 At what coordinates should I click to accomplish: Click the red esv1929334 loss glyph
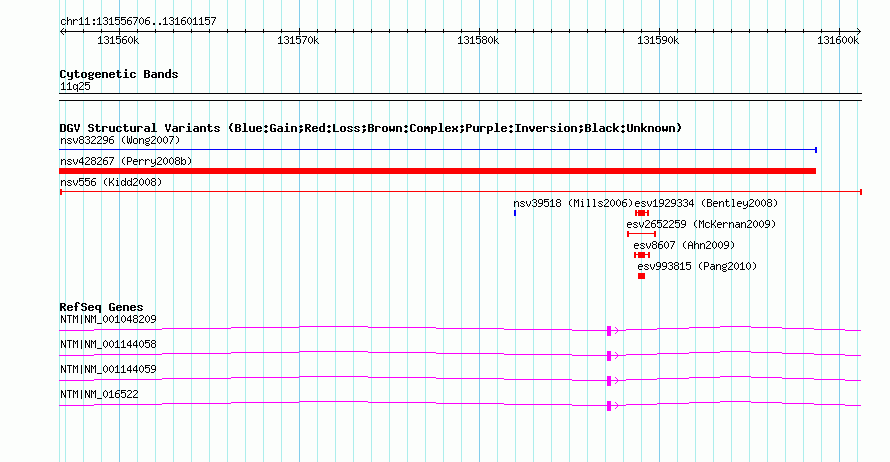[x=642, y=213]
